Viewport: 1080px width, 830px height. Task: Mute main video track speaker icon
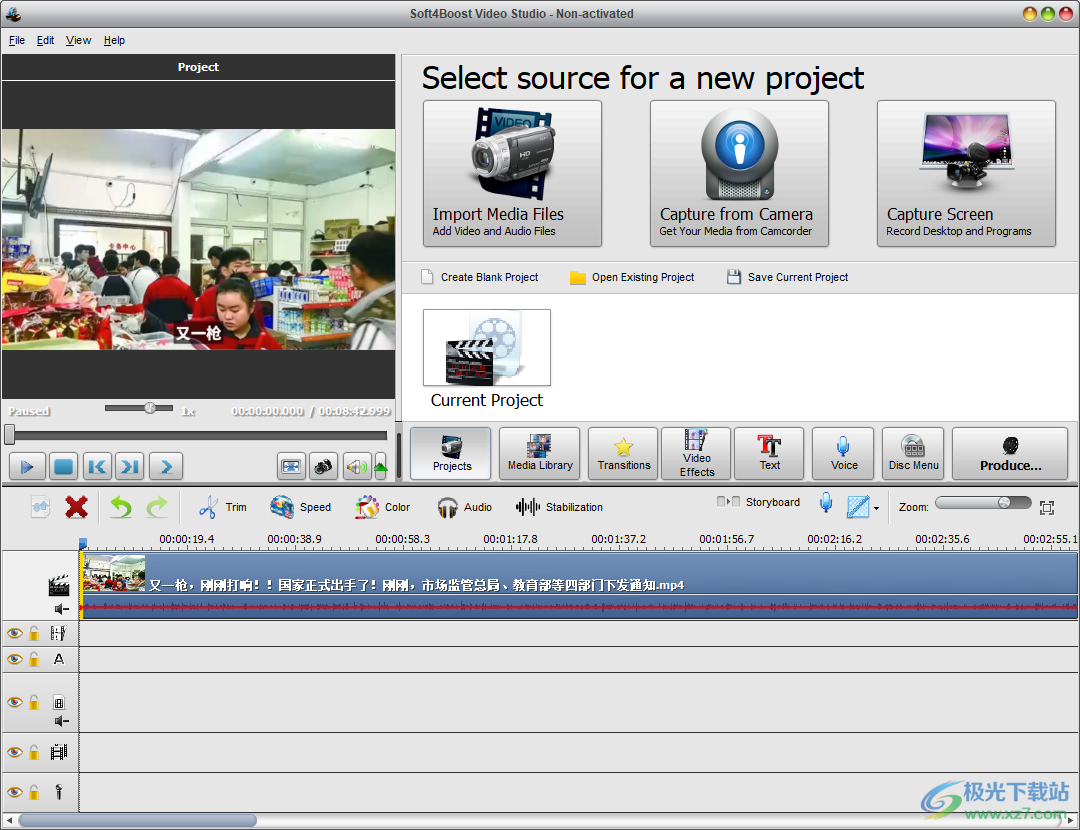pyautogui.click(x=61, y=609)
